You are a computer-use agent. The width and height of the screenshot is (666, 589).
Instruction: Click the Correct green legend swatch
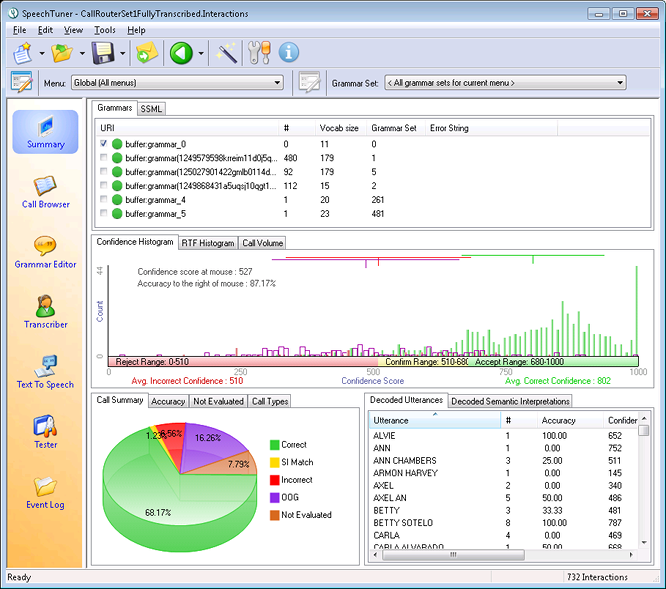275,445
